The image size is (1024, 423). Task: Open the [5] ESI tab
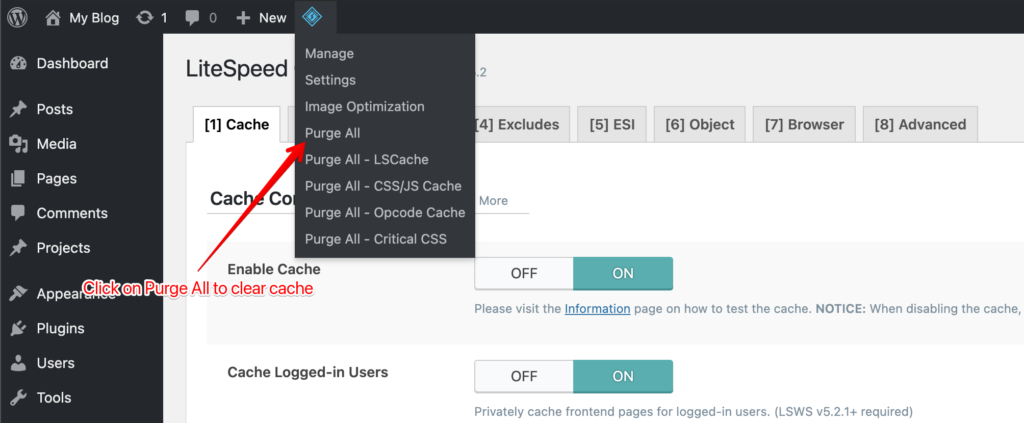point(612,125)
